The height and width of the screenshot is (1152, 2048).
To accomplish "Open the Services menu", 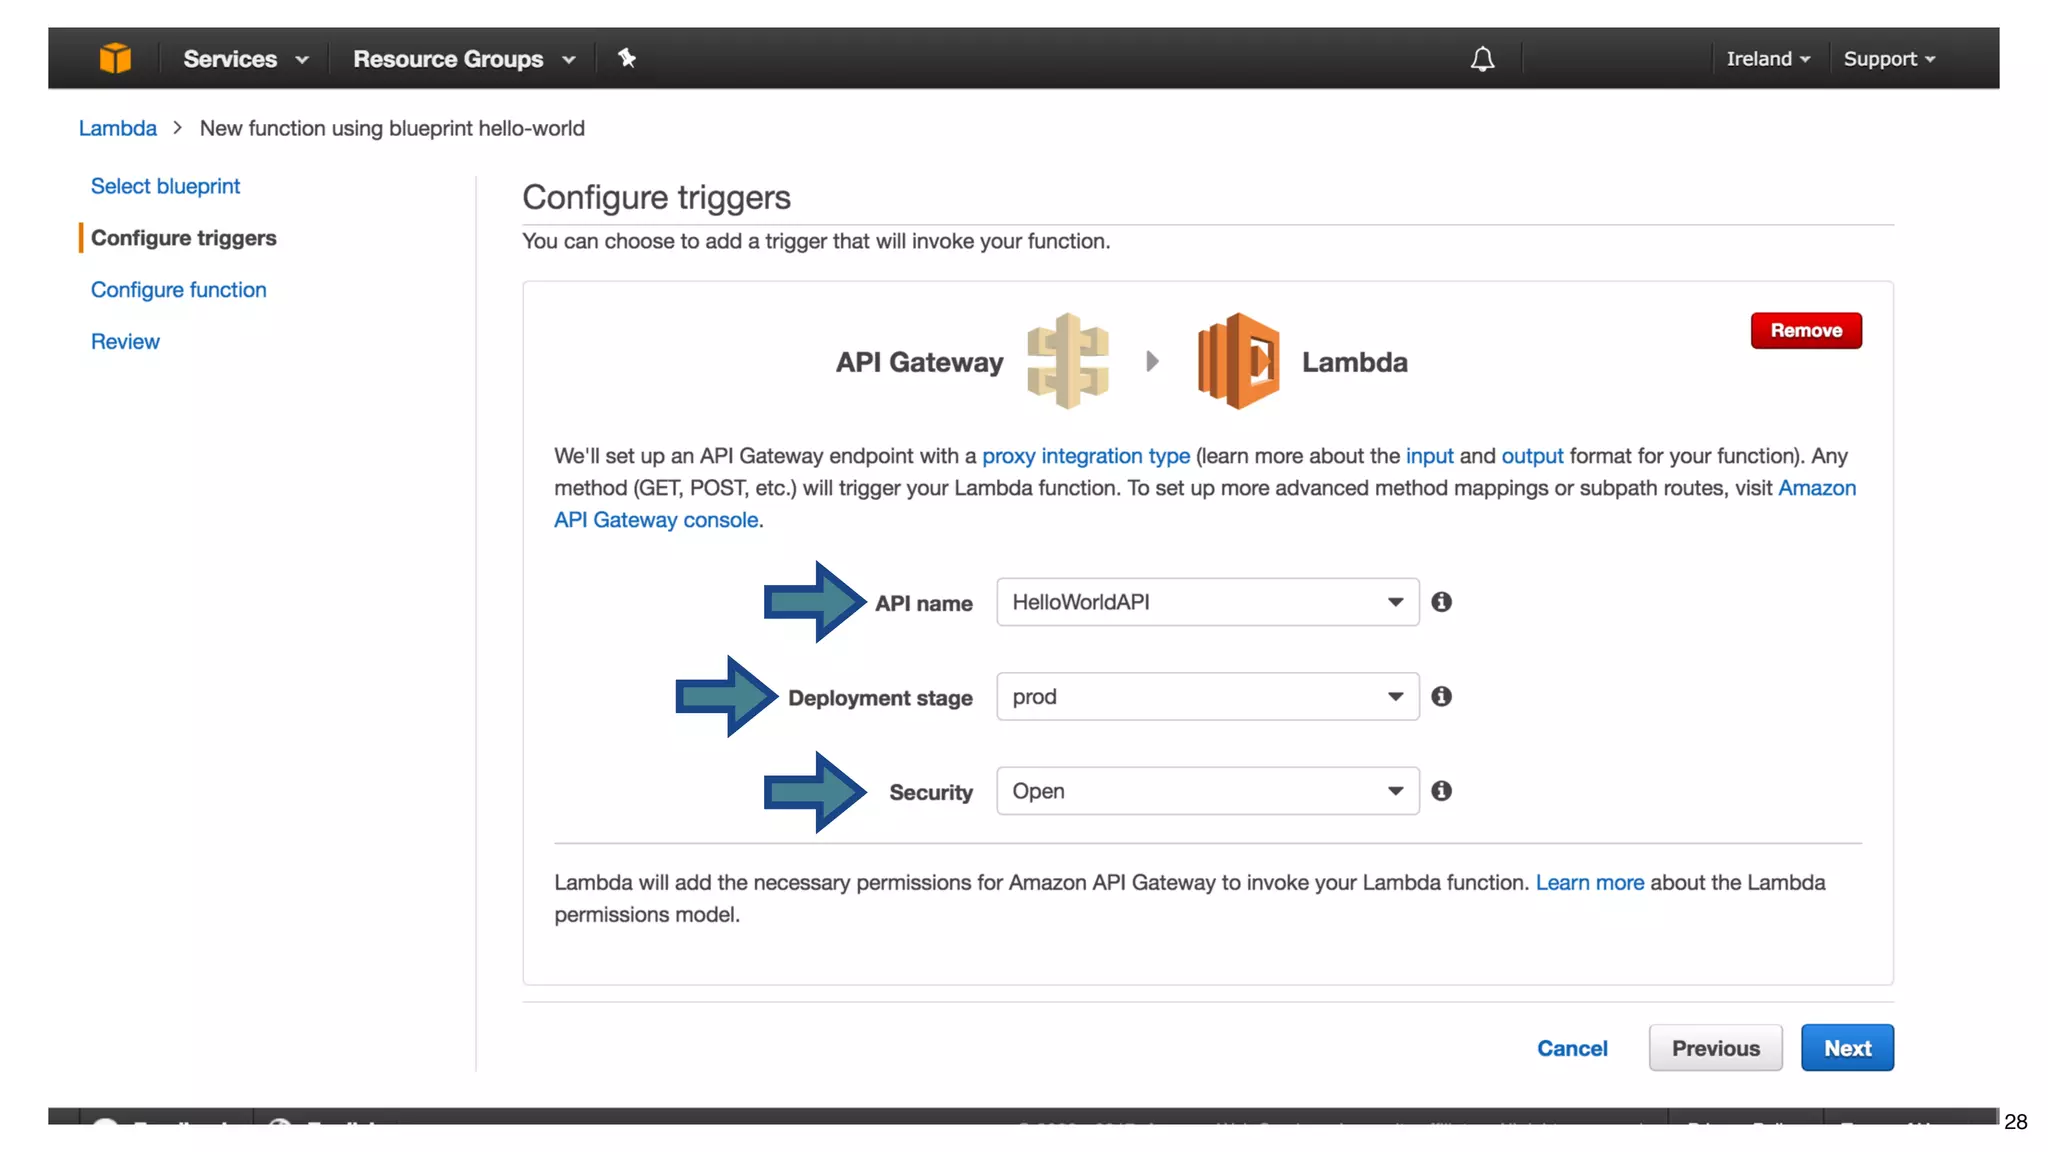I will (x=245, y=59).
